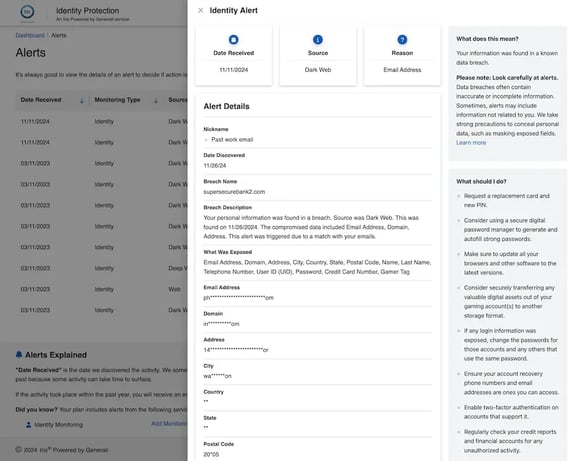
Task: Click the Alerts breadcrumb text
Action: coord(59,35)
